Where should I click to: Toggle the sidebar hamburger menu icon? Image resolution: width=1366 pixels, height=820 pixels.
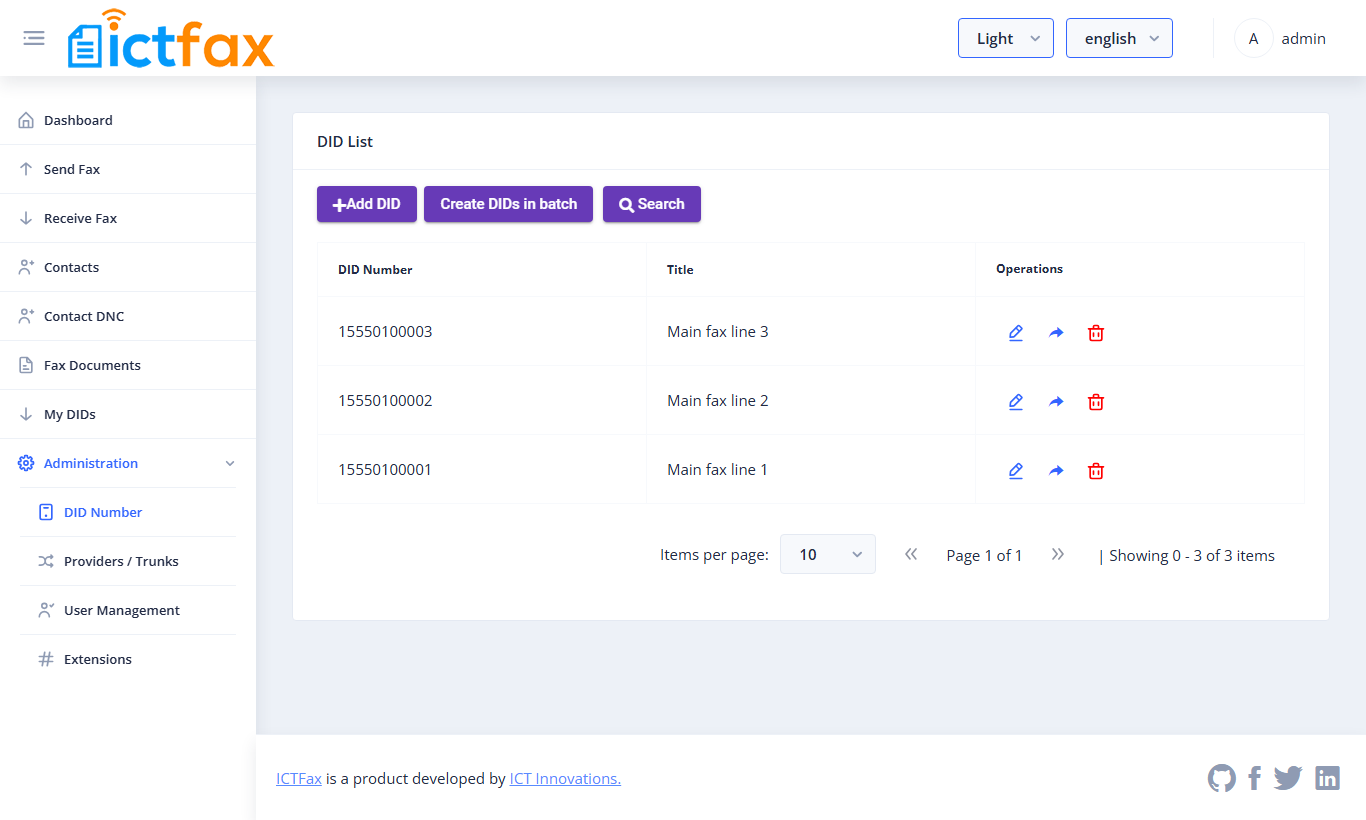coord(34,38)
